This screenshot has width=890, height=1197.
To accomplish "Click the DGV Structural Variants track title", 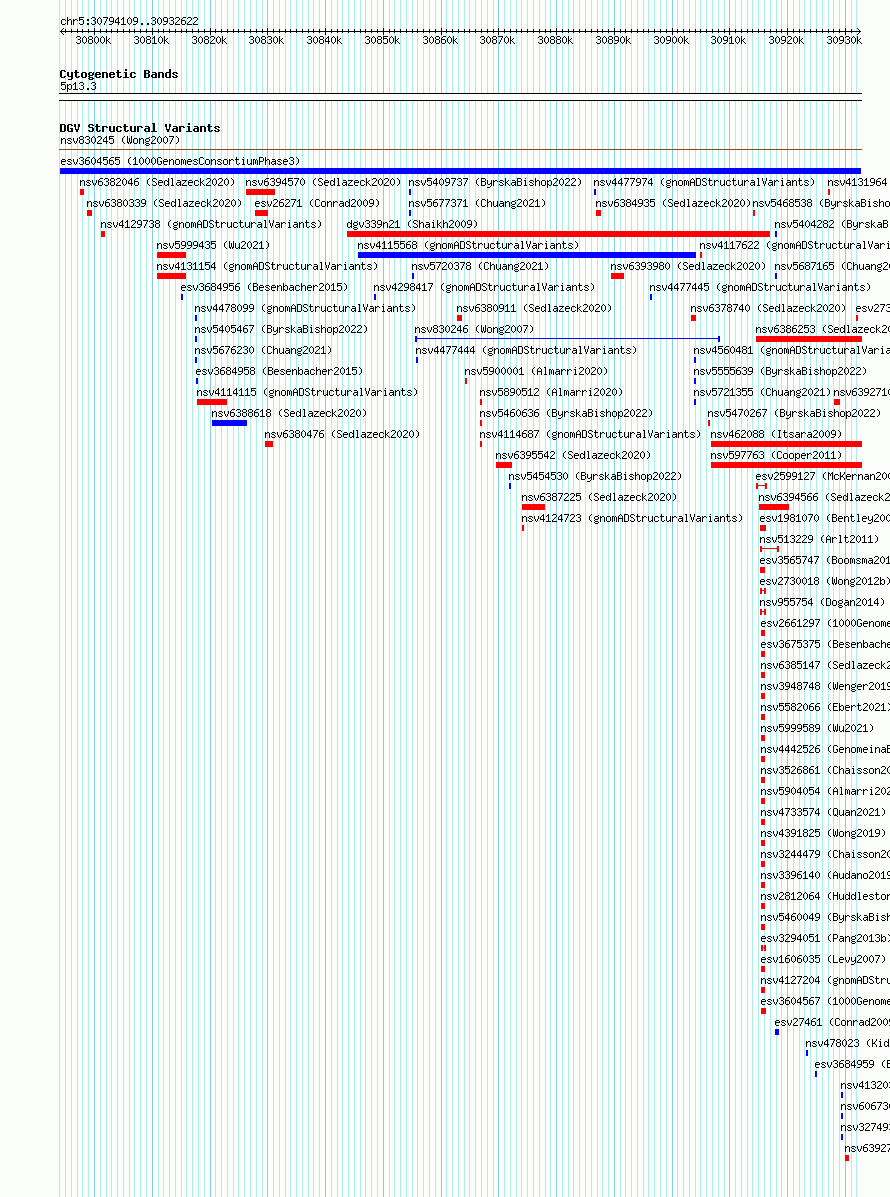I will 140,128.
